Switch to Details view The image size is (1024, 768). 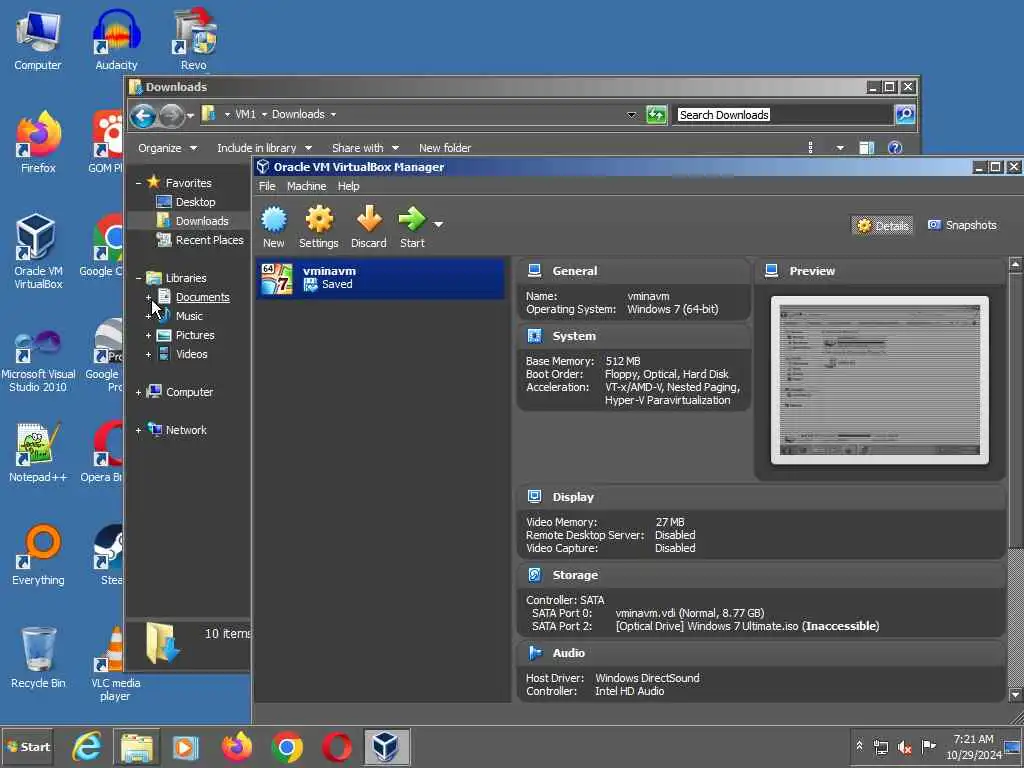[883, 225]
